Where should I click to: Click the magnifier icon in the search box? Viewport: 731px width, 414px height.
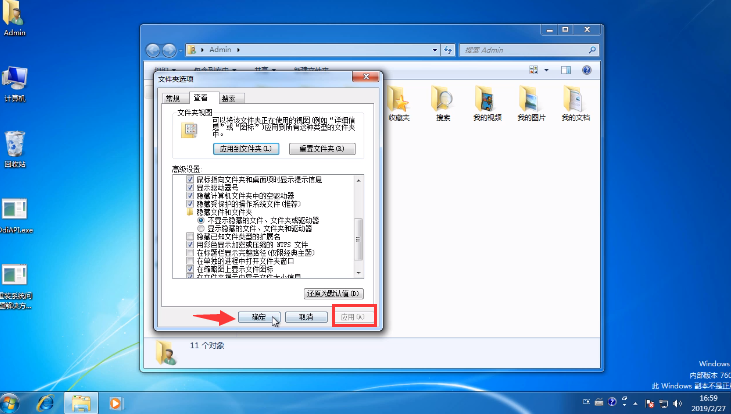pos(592,50)
